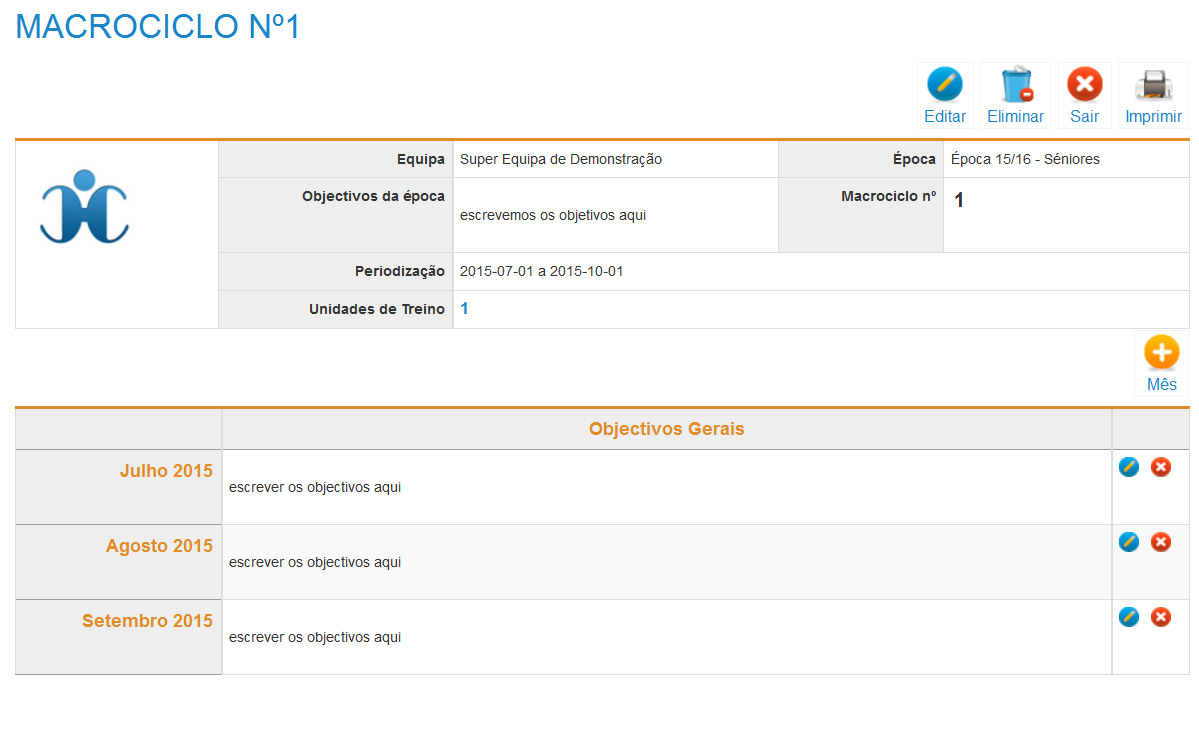Click the Editar pencil icon
The width and height of the screenshot is (1199, 739).
(x=944, y=85)
